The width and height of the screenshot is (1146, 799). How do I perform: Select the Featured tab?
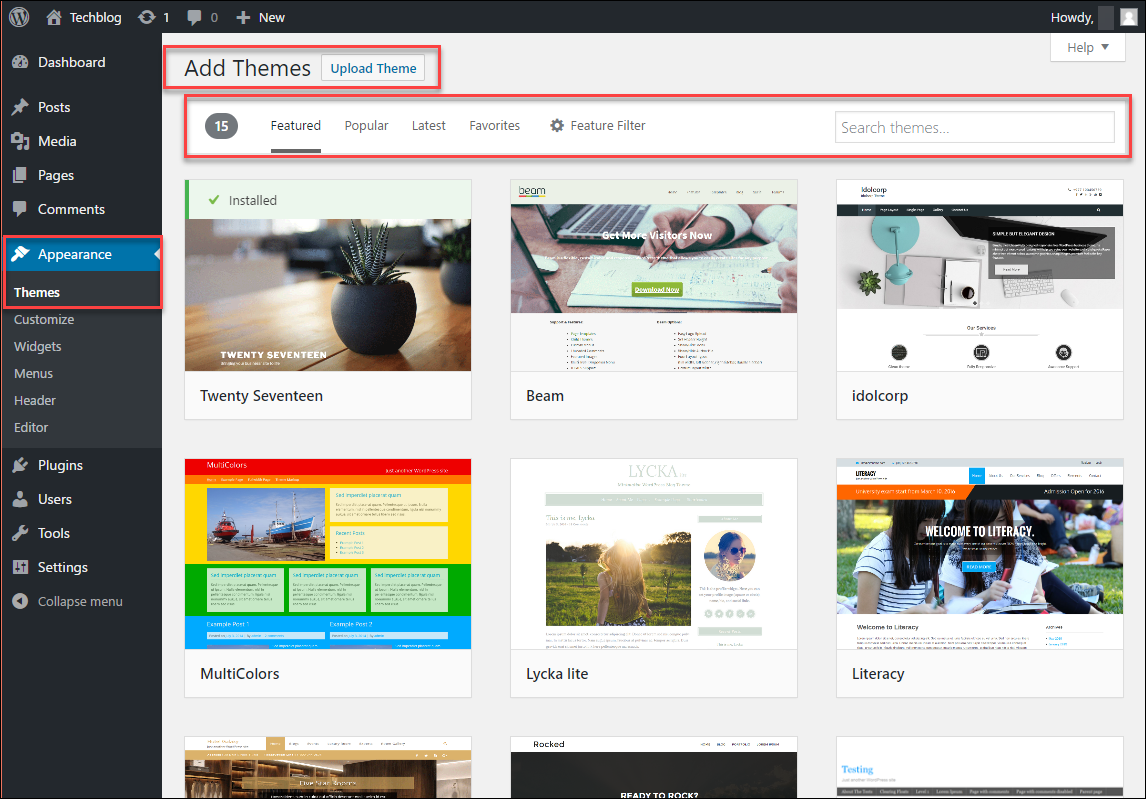coord(295,126)
